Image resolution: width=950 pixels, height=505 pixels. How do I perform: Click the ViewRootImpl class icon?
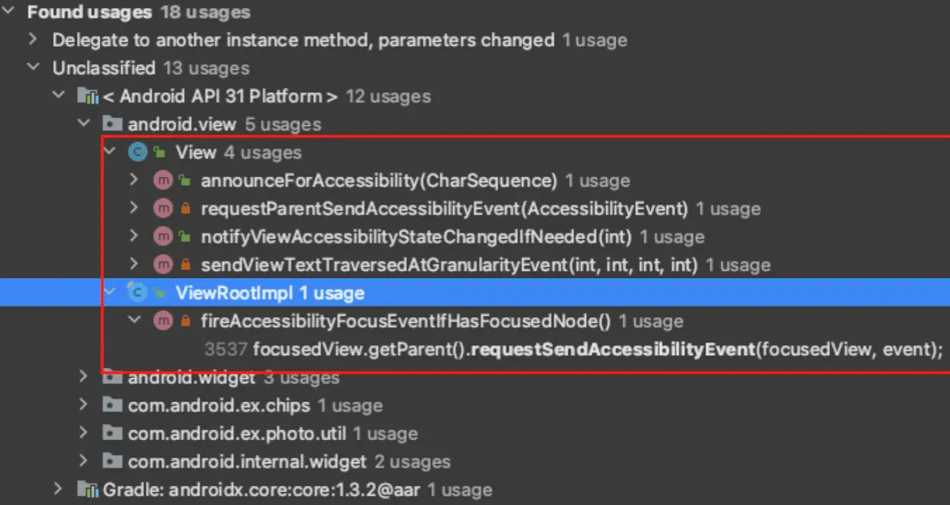point(138,292)
